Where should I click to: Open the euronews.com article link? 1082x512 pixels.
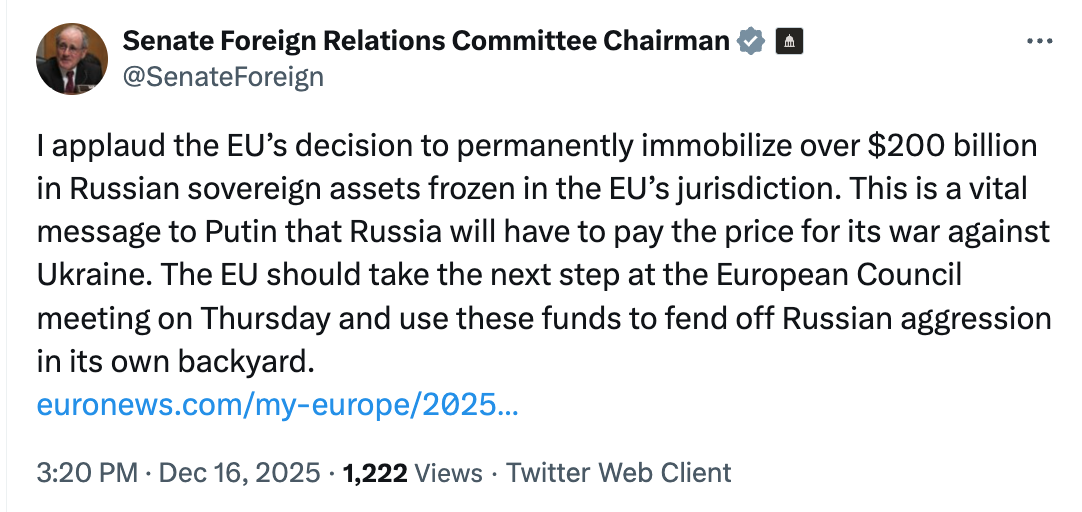pyautogui.click(x=277, y=405)
